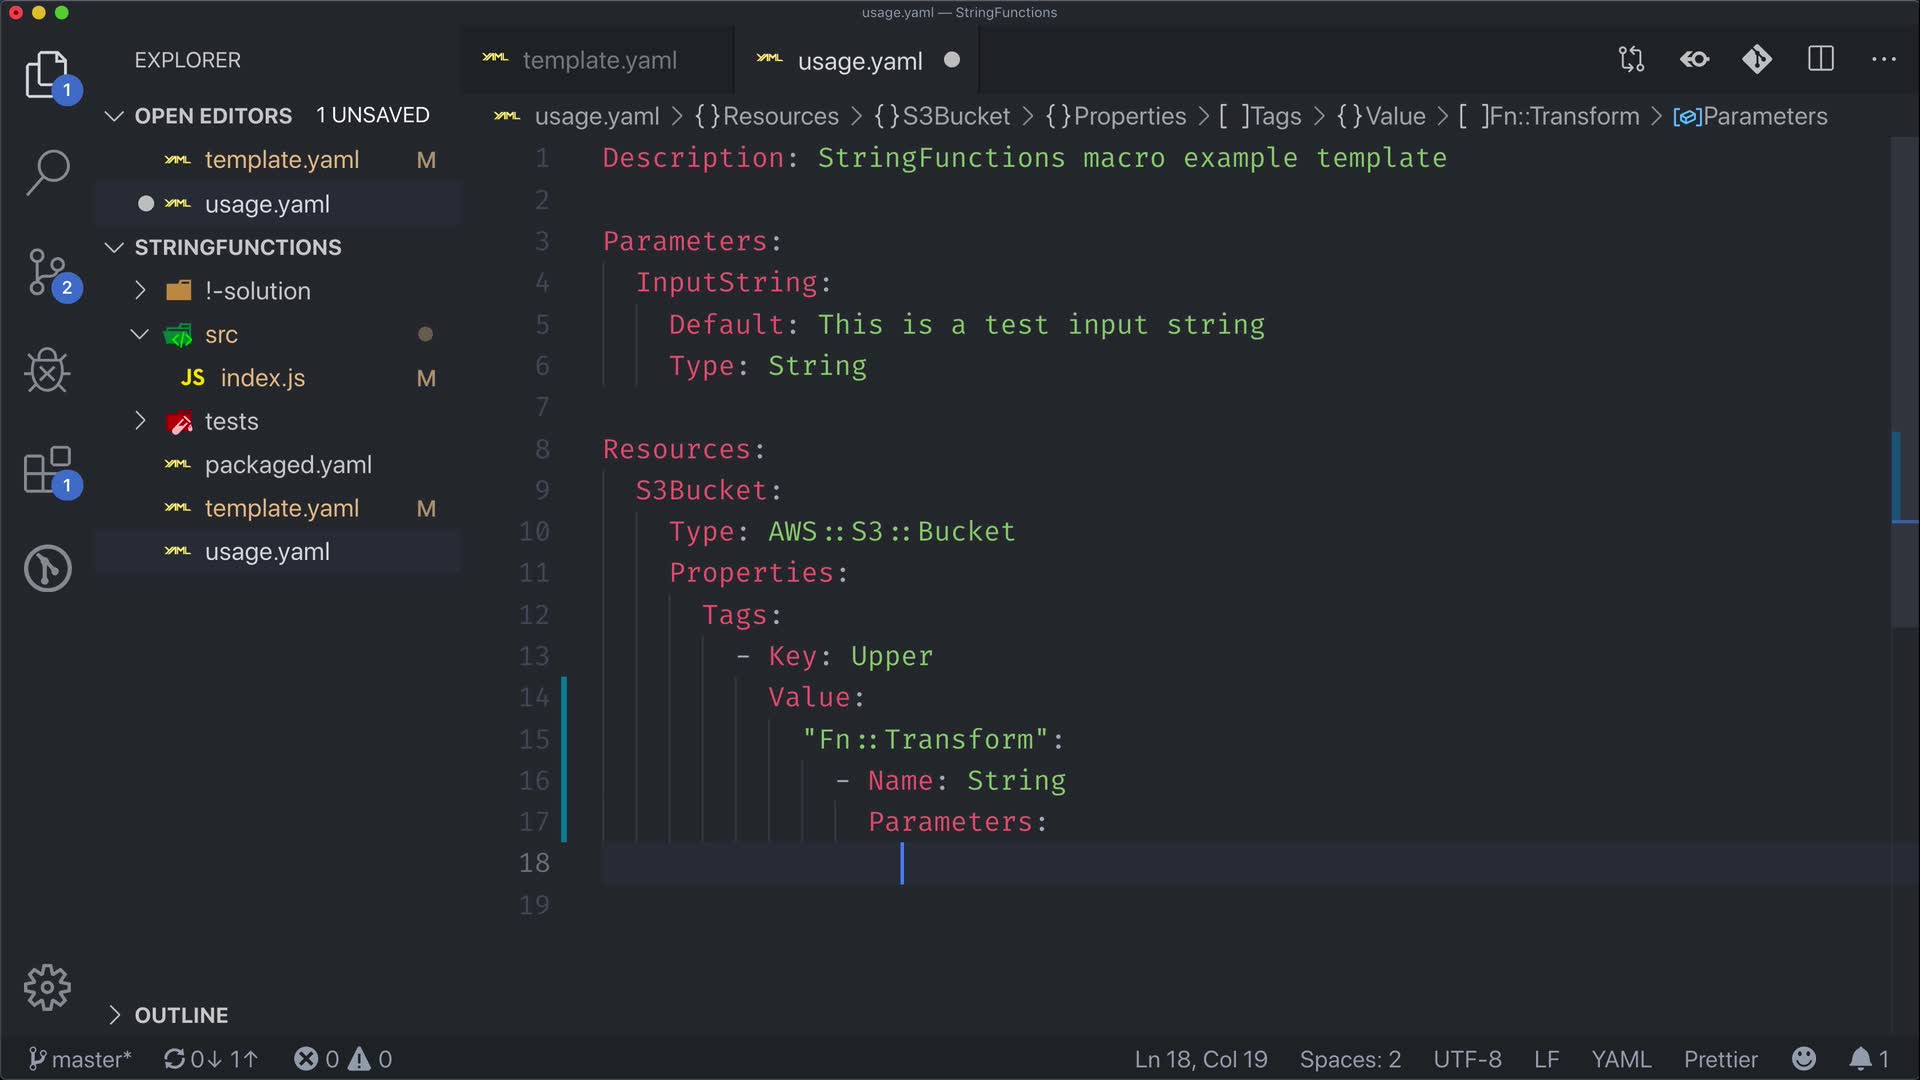Open the Search view in activity bar

47,172
